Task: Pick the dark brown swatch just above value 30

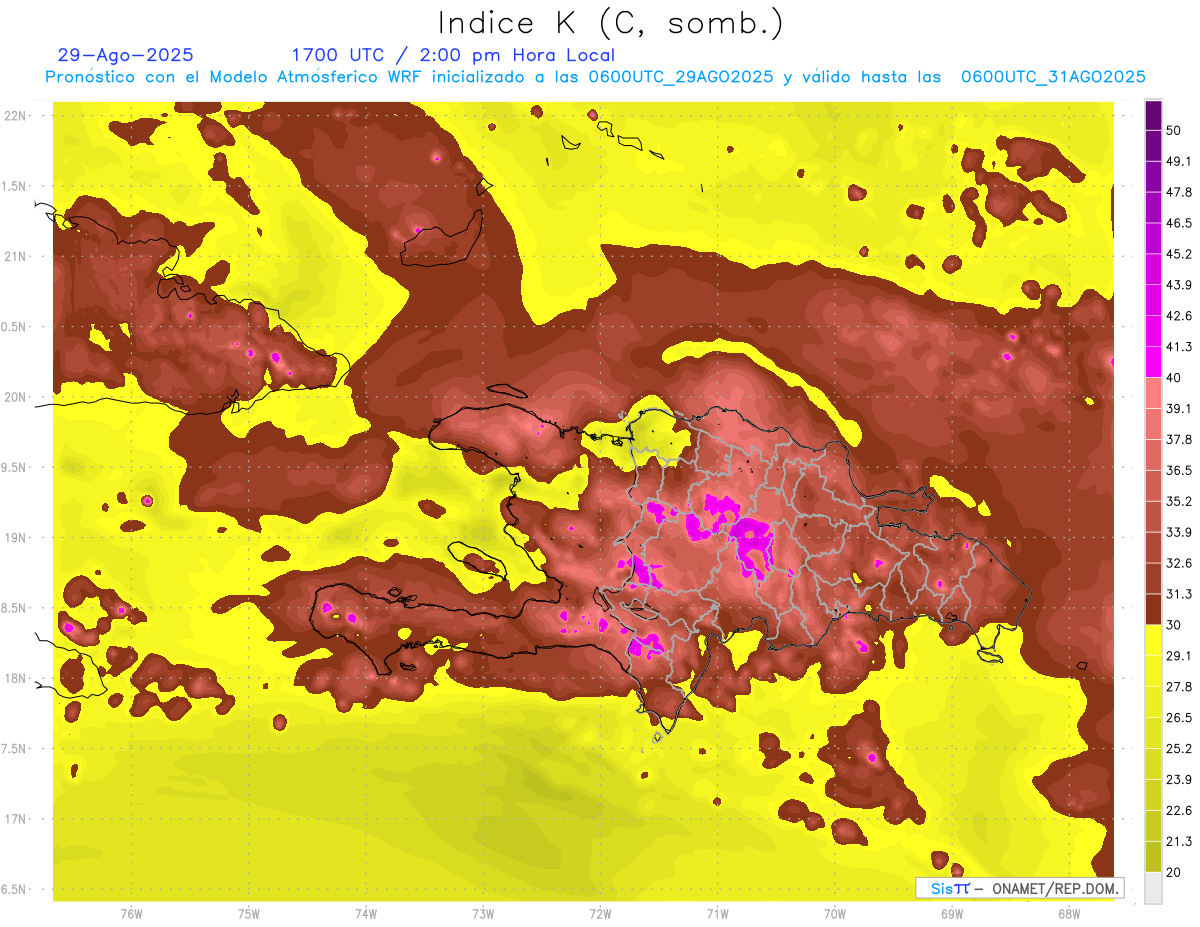Action: tap(1153, 609)
